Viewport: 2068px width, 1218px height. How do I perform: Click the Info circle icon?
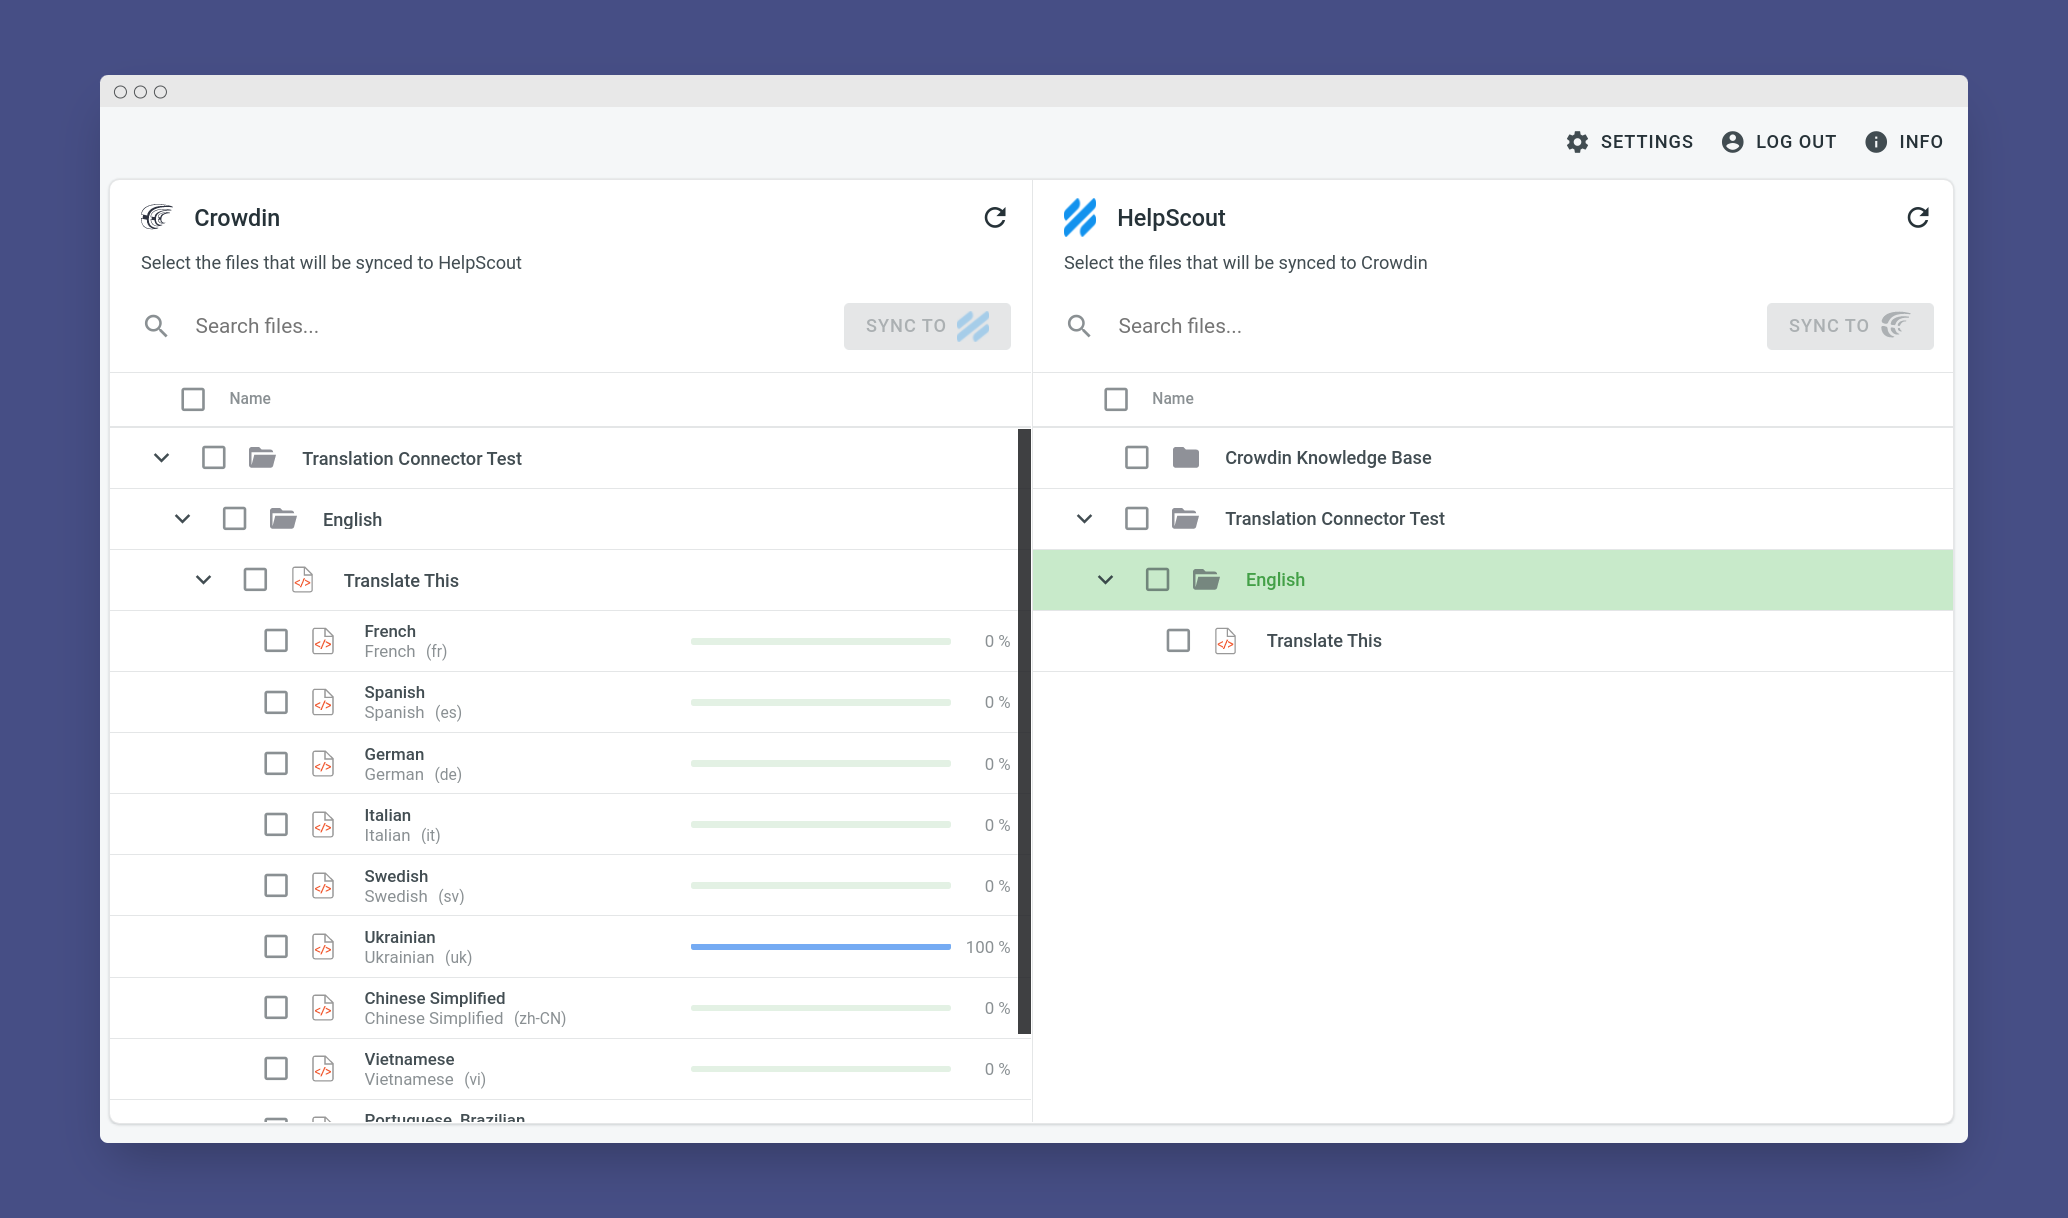point(1876,142)
